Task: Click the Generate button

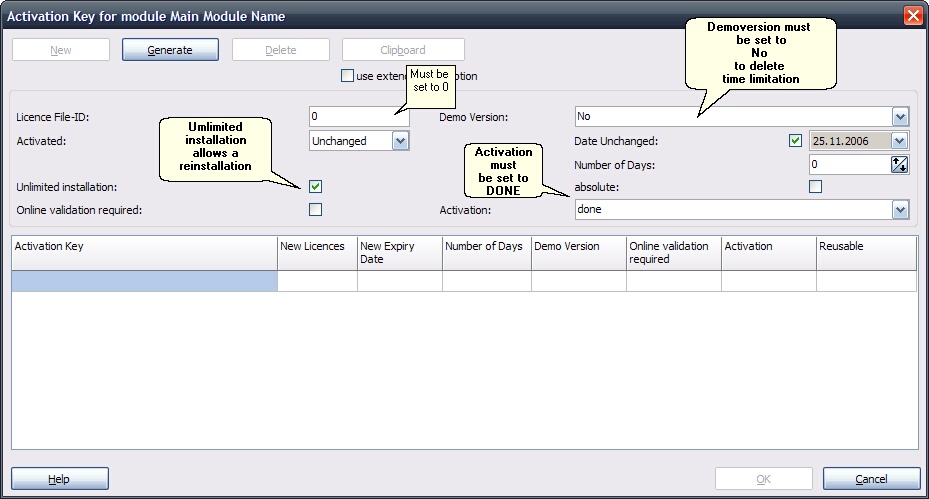Action: (x=170, y=50)
